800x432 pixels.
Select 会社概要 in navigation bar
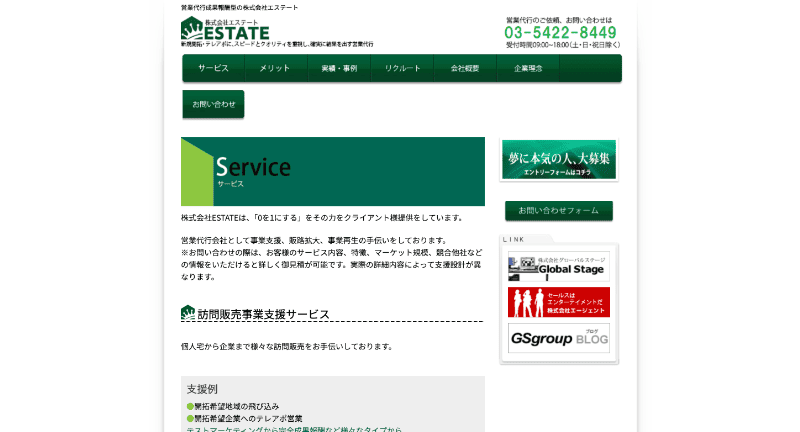tap(465, 68)
